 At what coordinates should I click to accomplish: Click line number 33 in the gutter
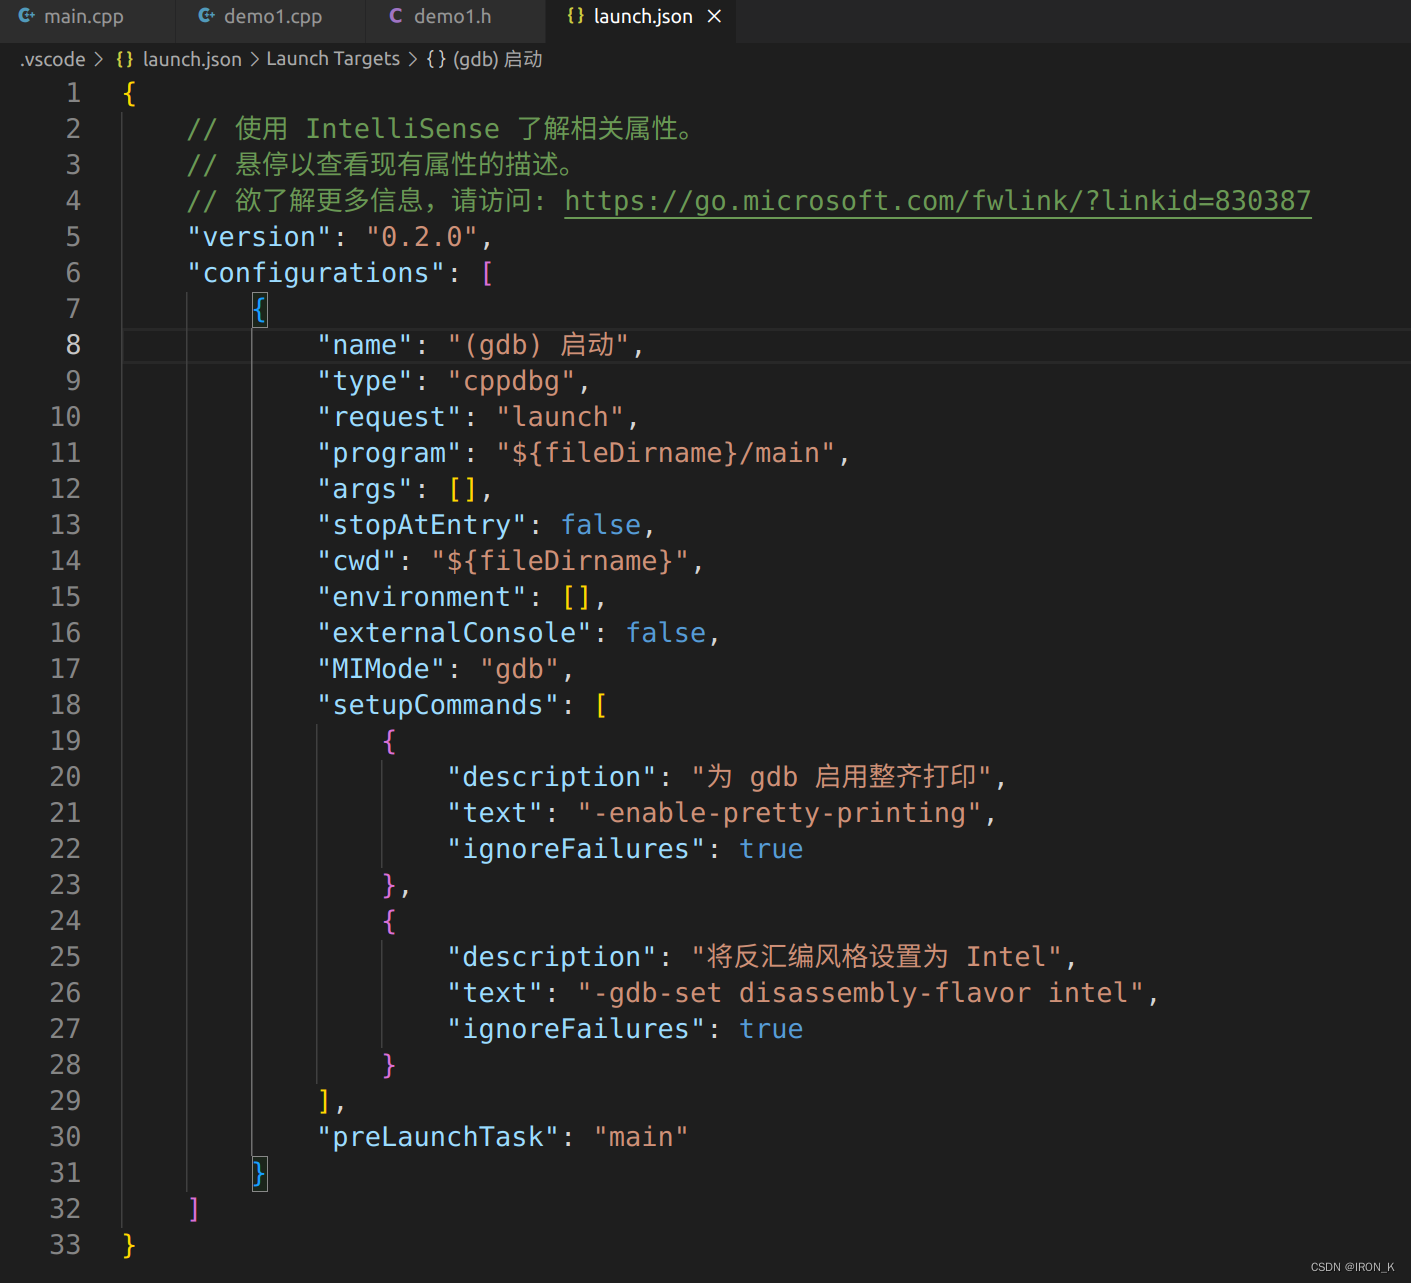coord(65,1245)
